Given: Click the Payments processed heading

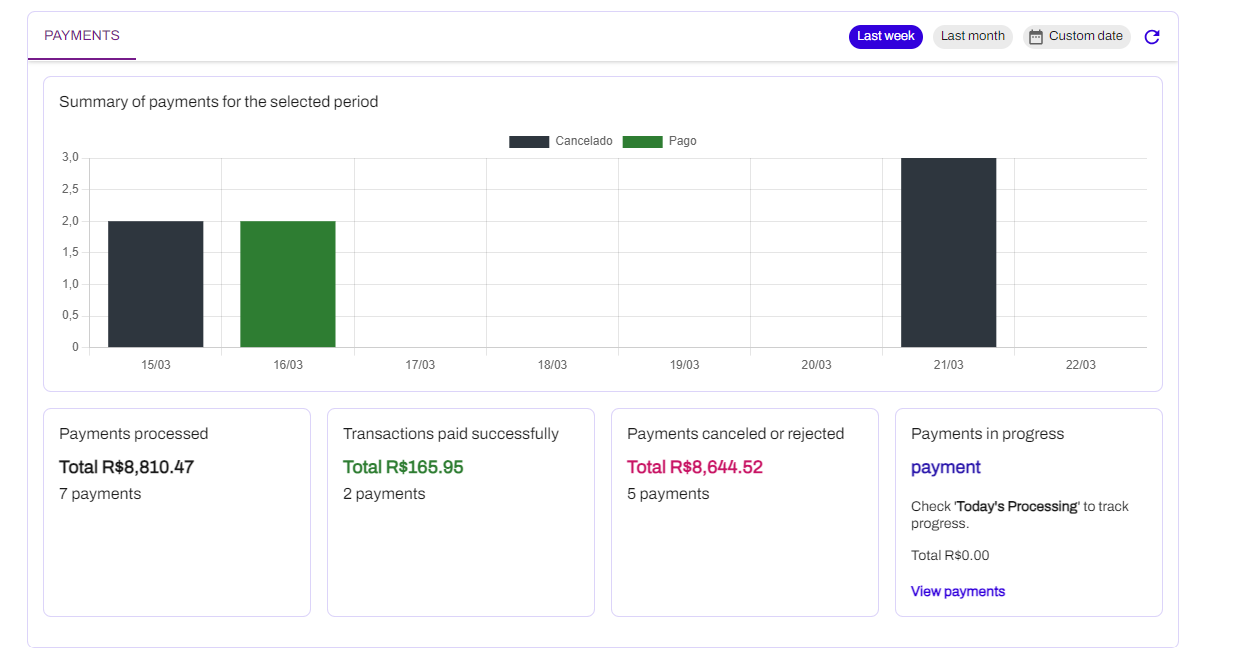Looking at the screenshot, I should tap(134, 434).
